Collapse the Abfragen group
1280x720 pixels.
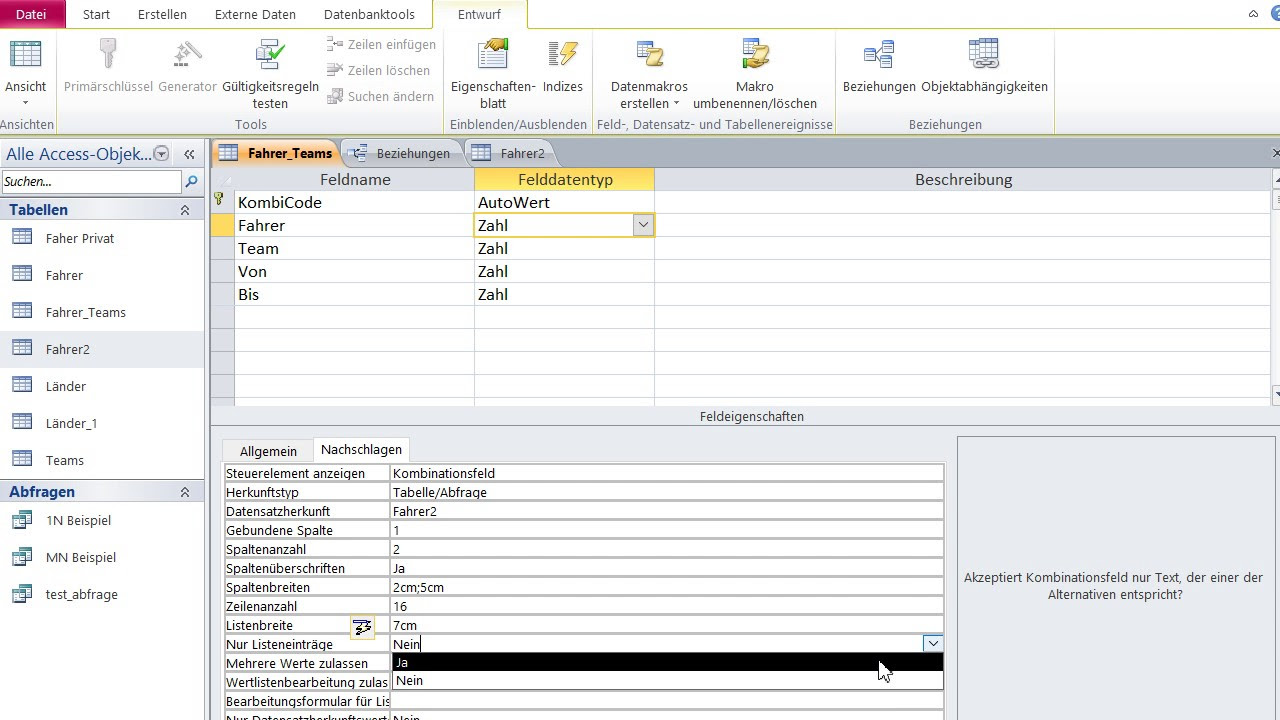coord(185,492)
